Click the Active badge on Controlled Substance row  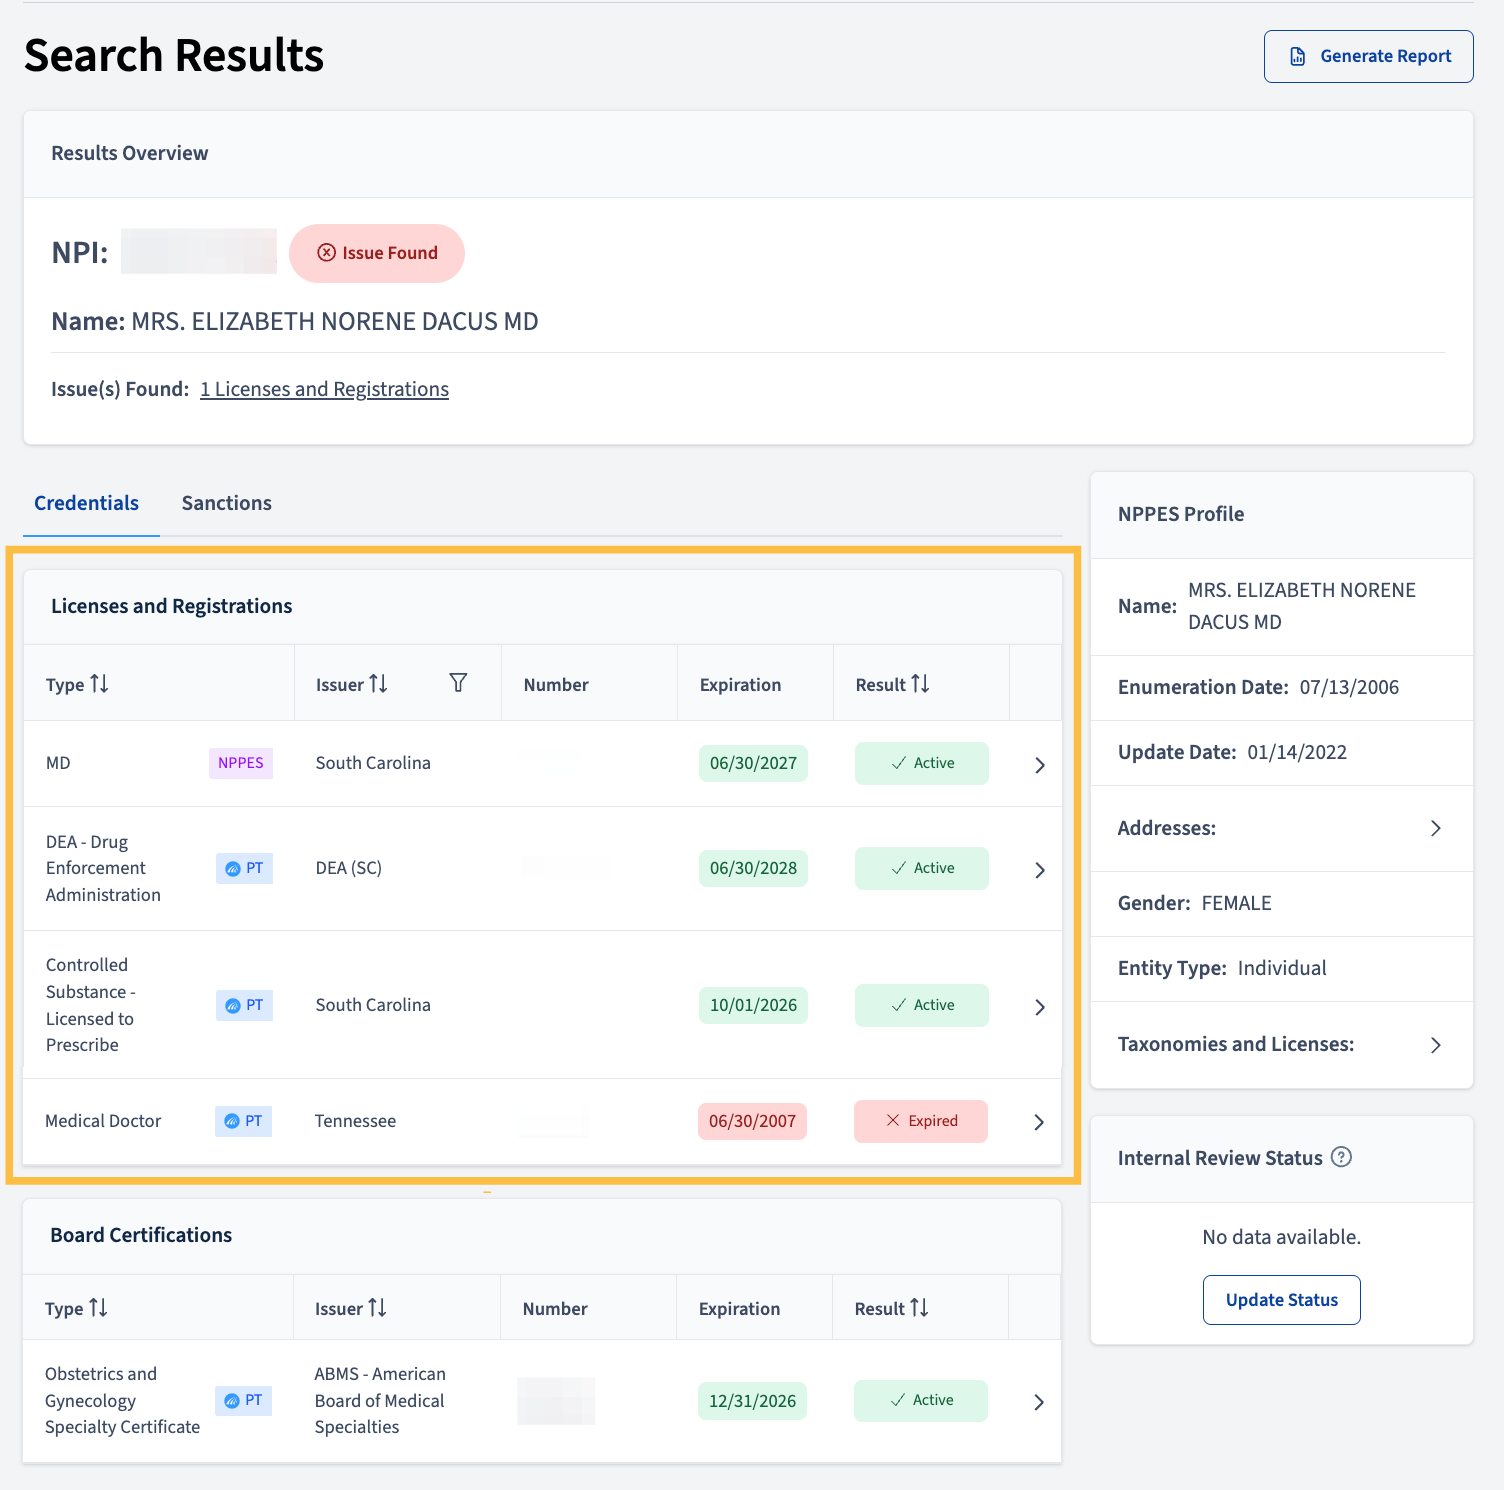[922, 1005]
